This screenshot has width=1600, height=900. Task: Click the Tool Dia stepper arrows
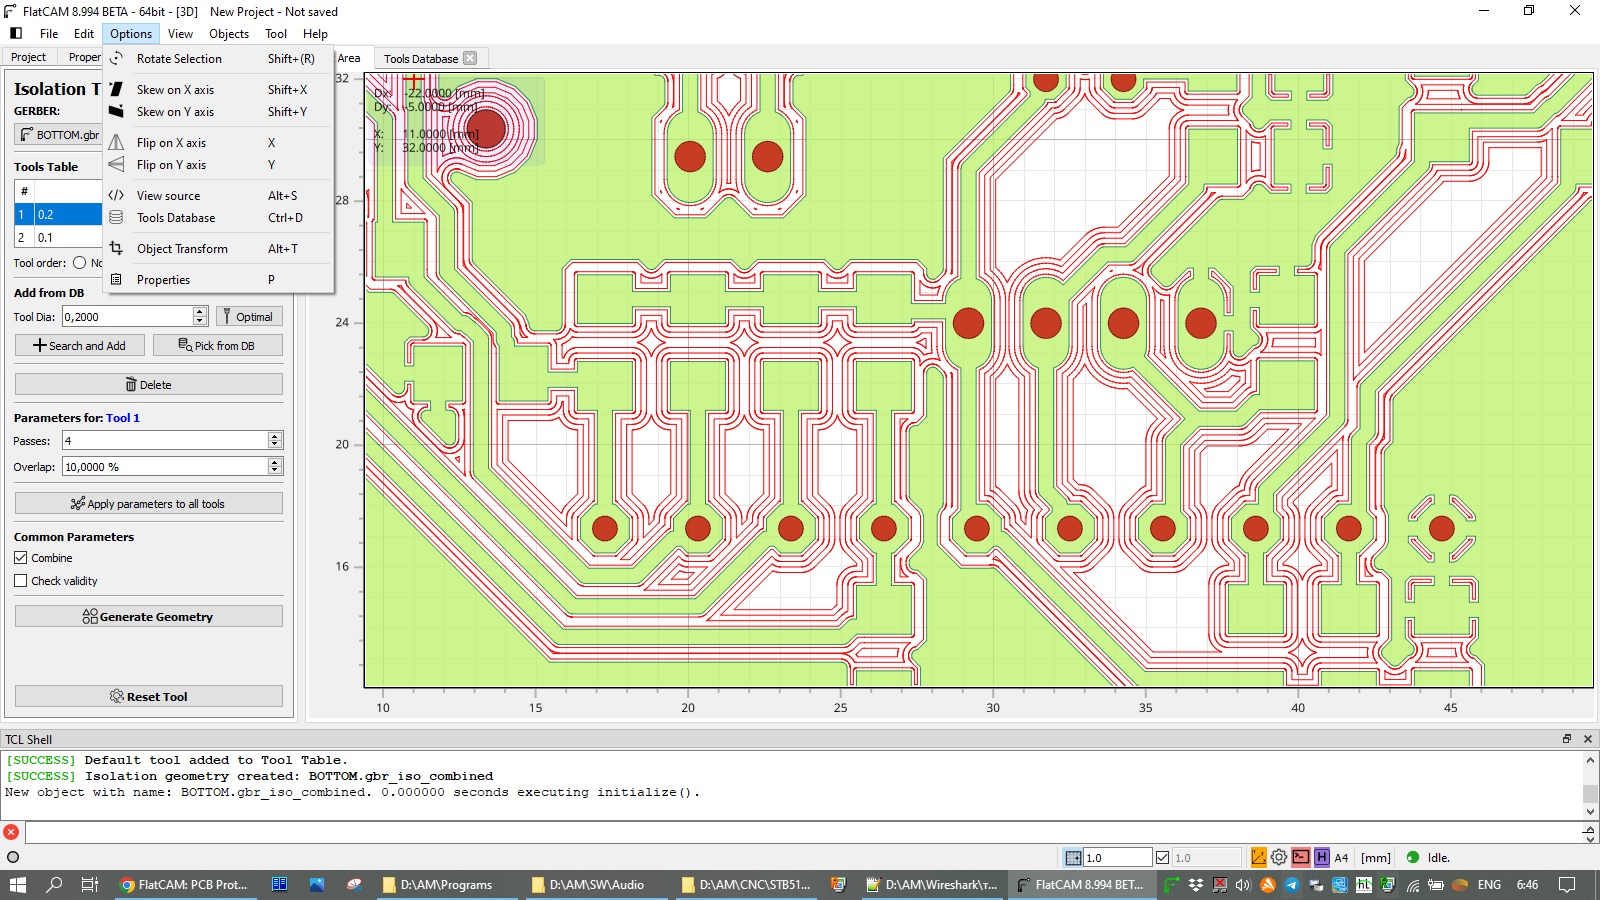(200, 316)
